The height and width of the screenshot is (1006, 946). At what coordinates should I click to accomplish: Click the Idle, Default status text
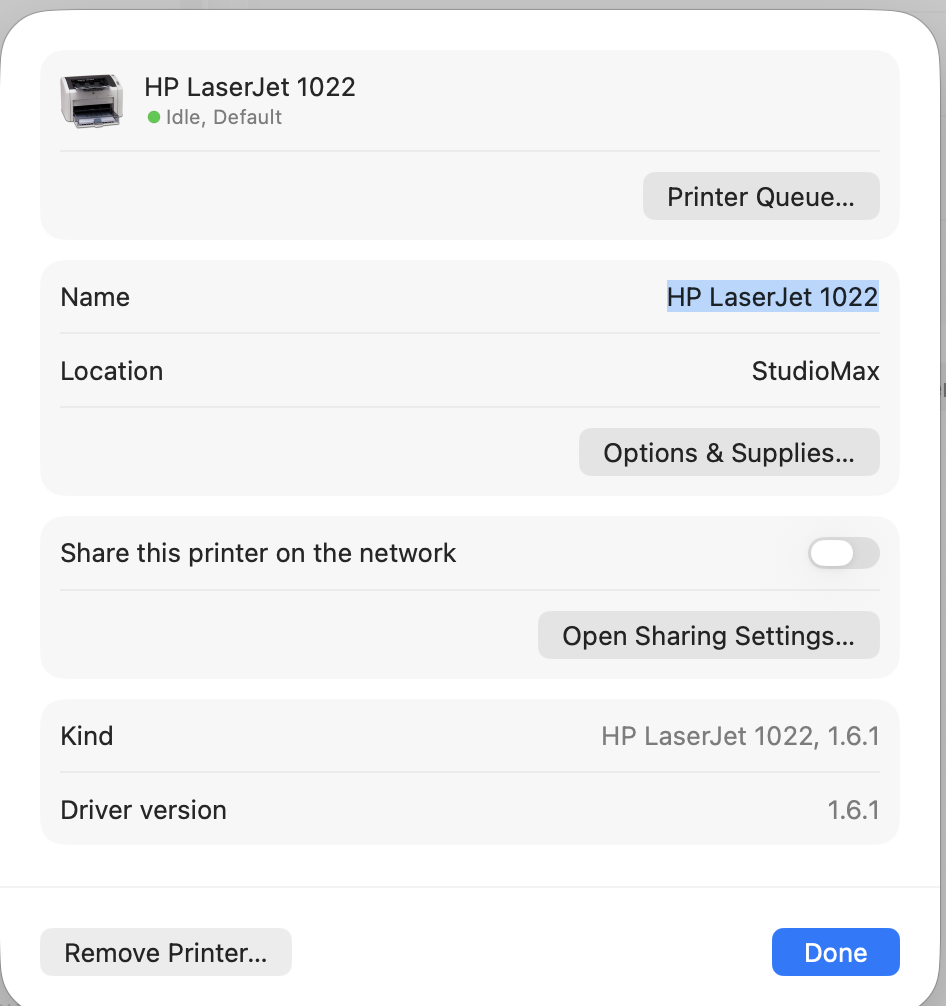click(x=224, y=117)
